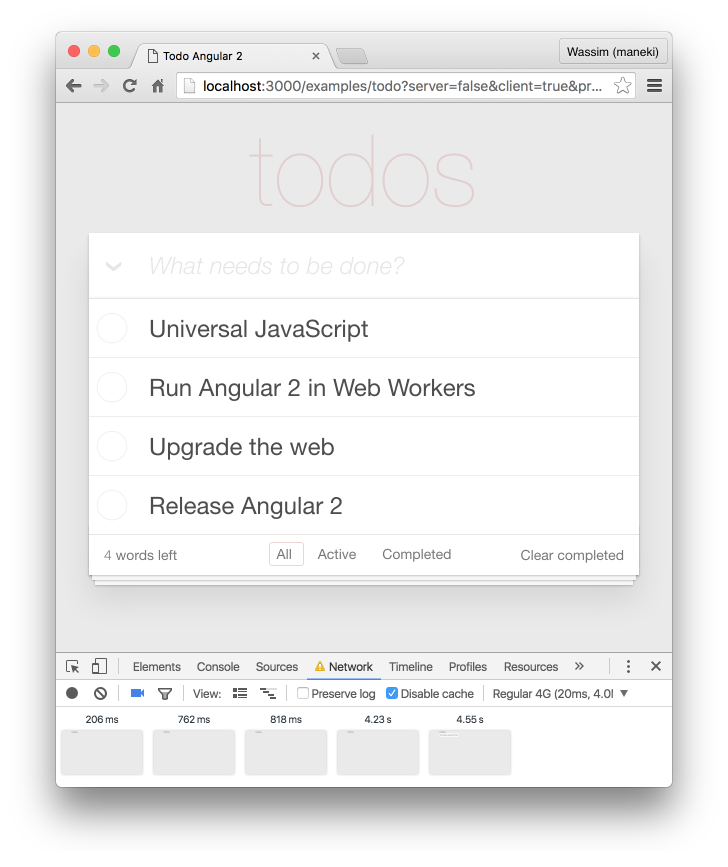Click the Run Angular 2 in Web Workers text
728x867 pixels.
click(312, 388)
